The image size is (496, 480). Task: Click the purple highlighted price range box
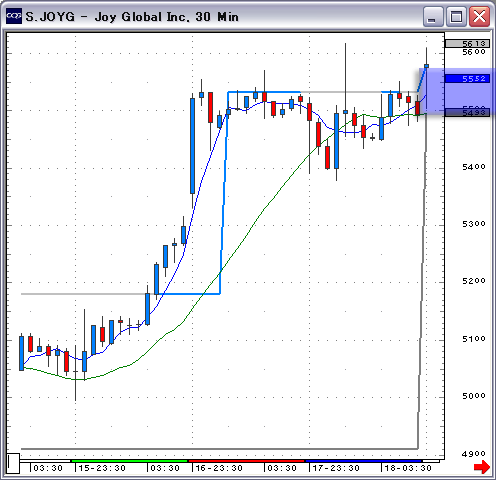pyautogui.click(x=457, y=92)
